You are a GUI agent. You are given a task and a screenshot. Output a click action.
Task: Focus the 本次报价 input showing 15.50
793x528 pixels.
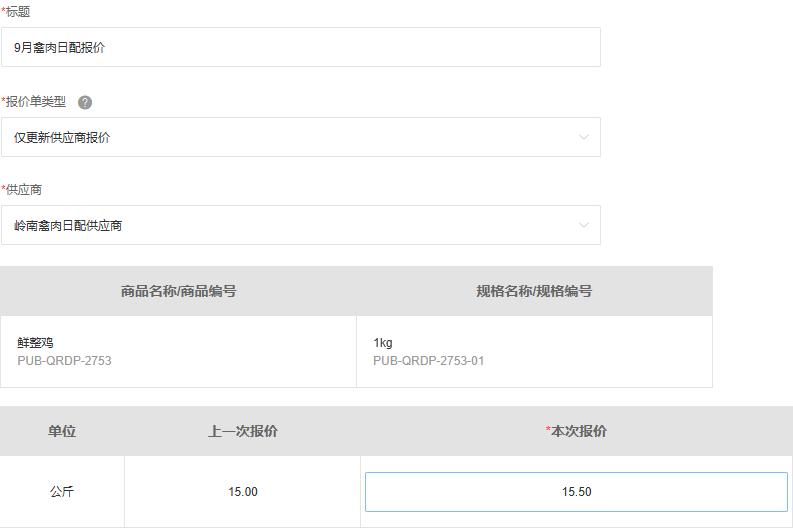[577, 492]
